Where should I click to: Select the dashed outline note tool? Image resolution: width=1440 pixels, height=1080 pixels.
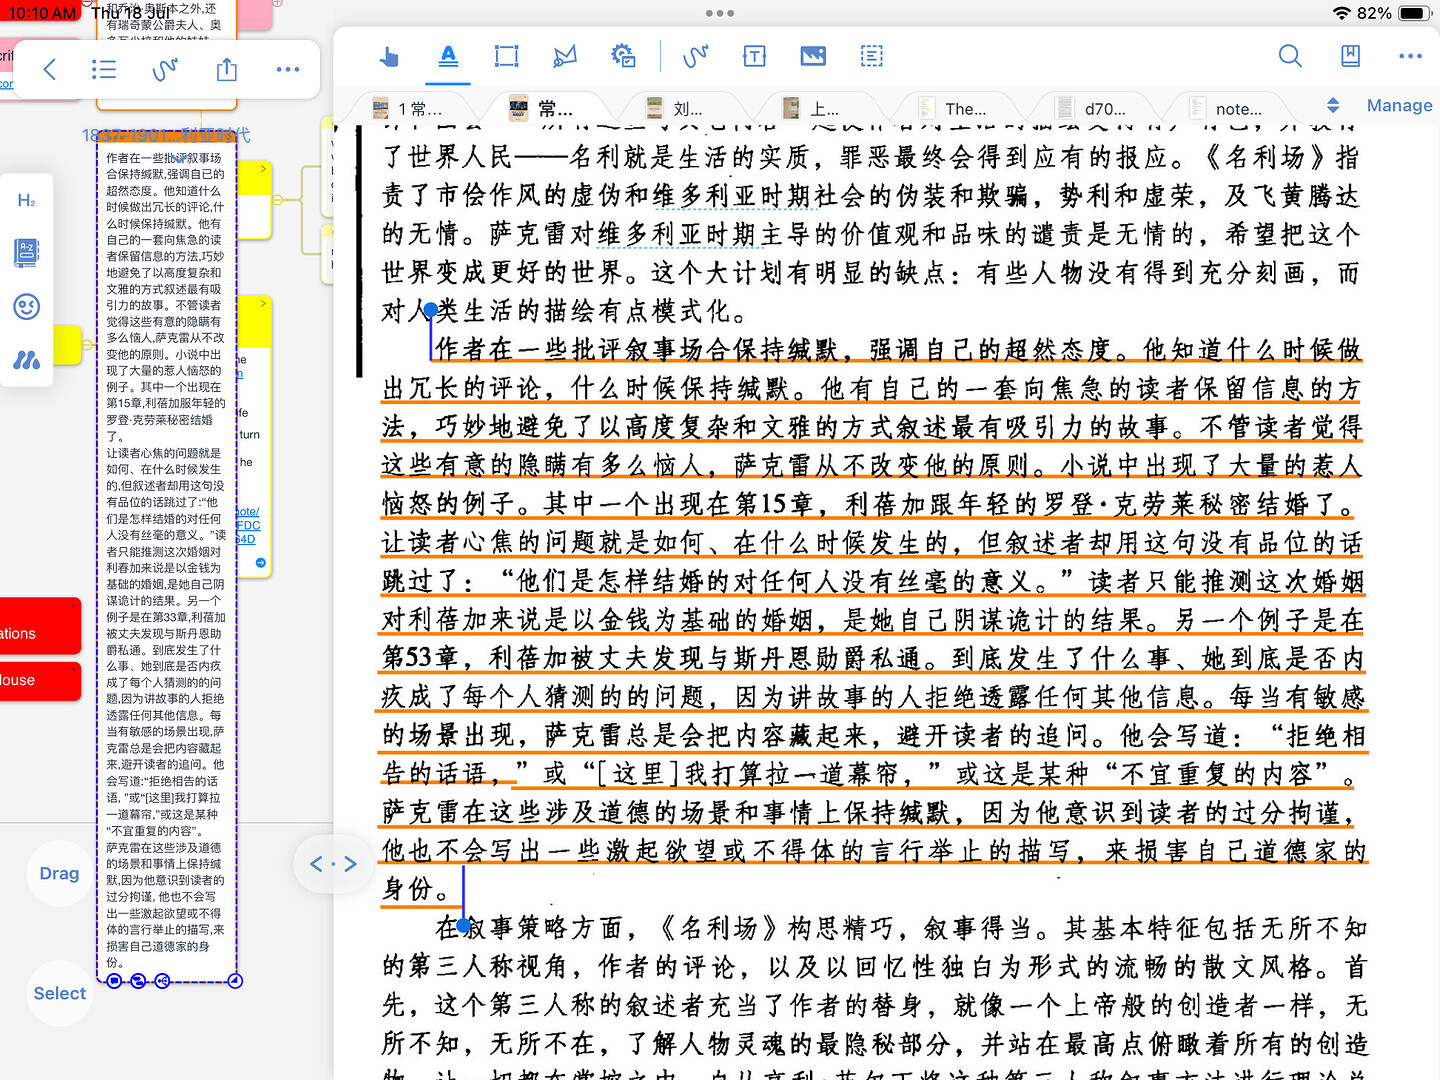click(x=872, y=56)
